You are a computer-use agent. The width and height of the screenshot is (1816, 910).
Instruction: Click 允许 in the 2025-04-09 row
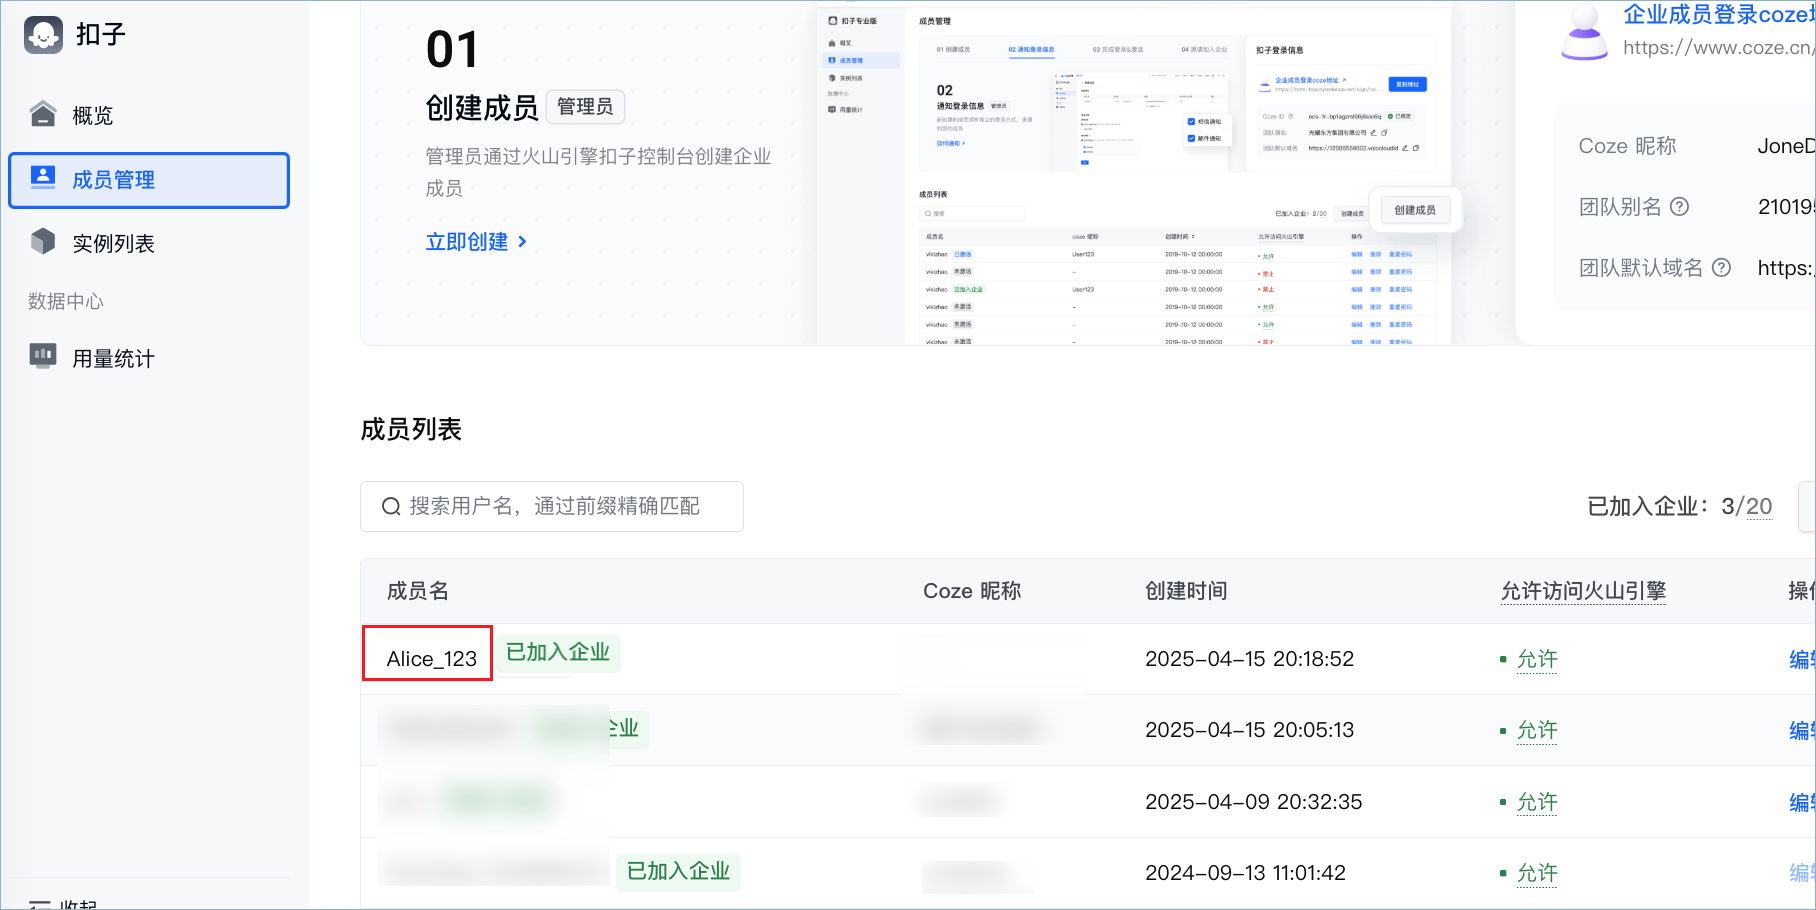pyautogui.click(x=1537, y=802)
